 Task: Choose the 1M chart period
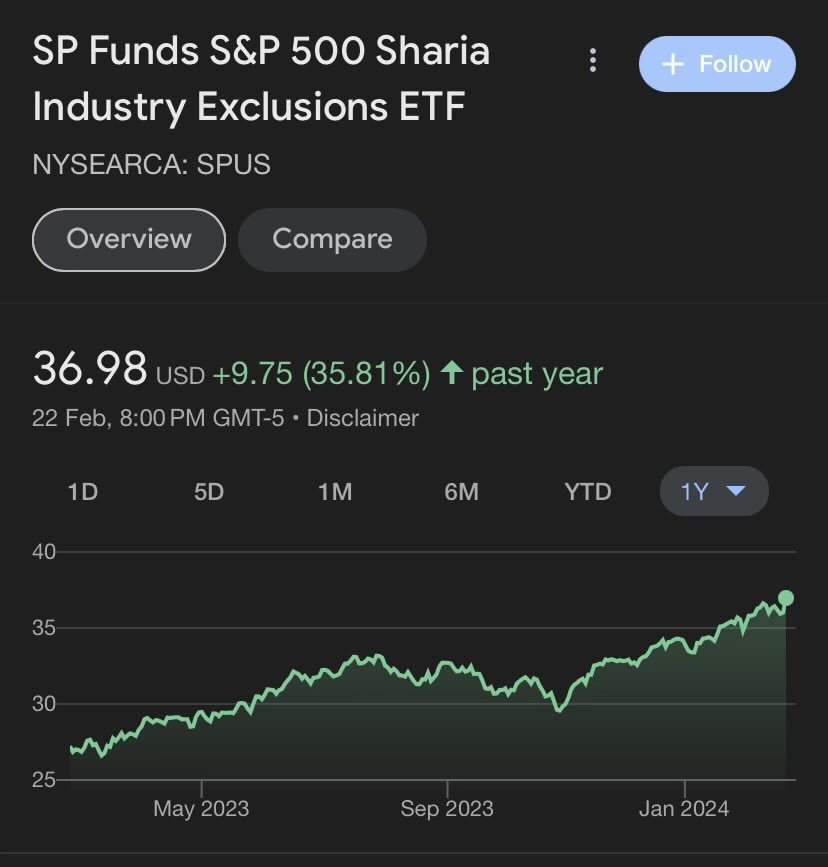click(335, 492)
